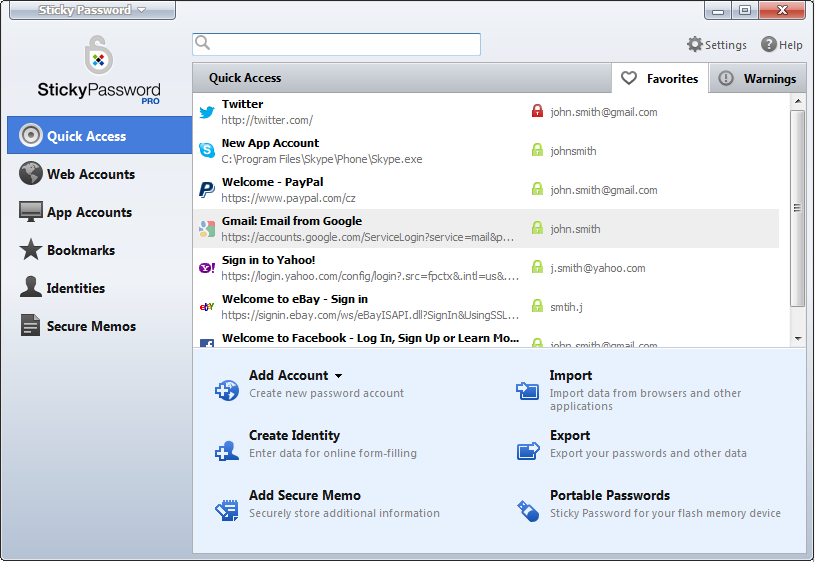The height and width of the screenshot is (562, 815).
Task: Click the Add Secure Memo icon
Action: tap(227, 510)
